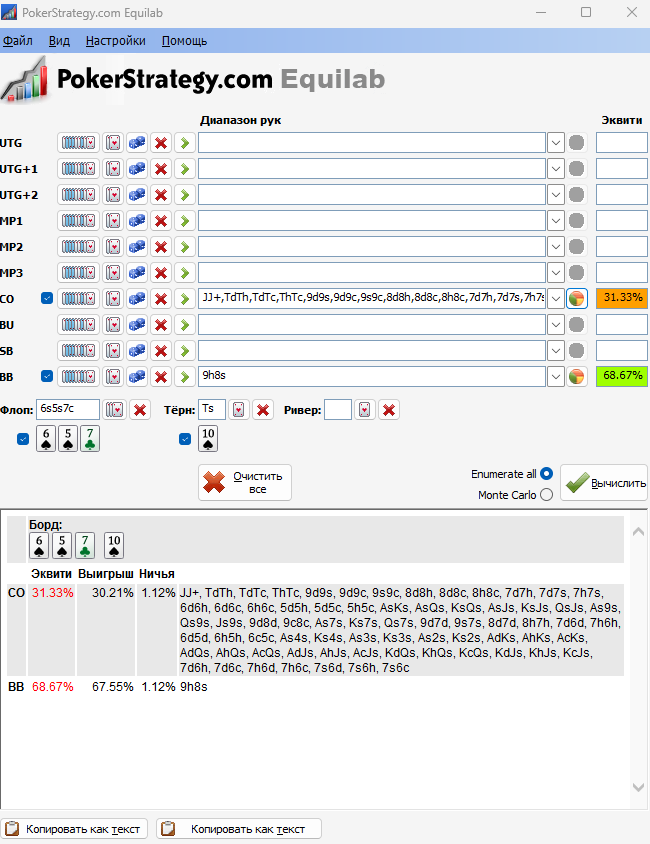Image resolution: width=650 pixels, height=844 pixels.
Task: Click 7 of clubs flop card image
Action: pyautogui.click(x=90, y=439)
